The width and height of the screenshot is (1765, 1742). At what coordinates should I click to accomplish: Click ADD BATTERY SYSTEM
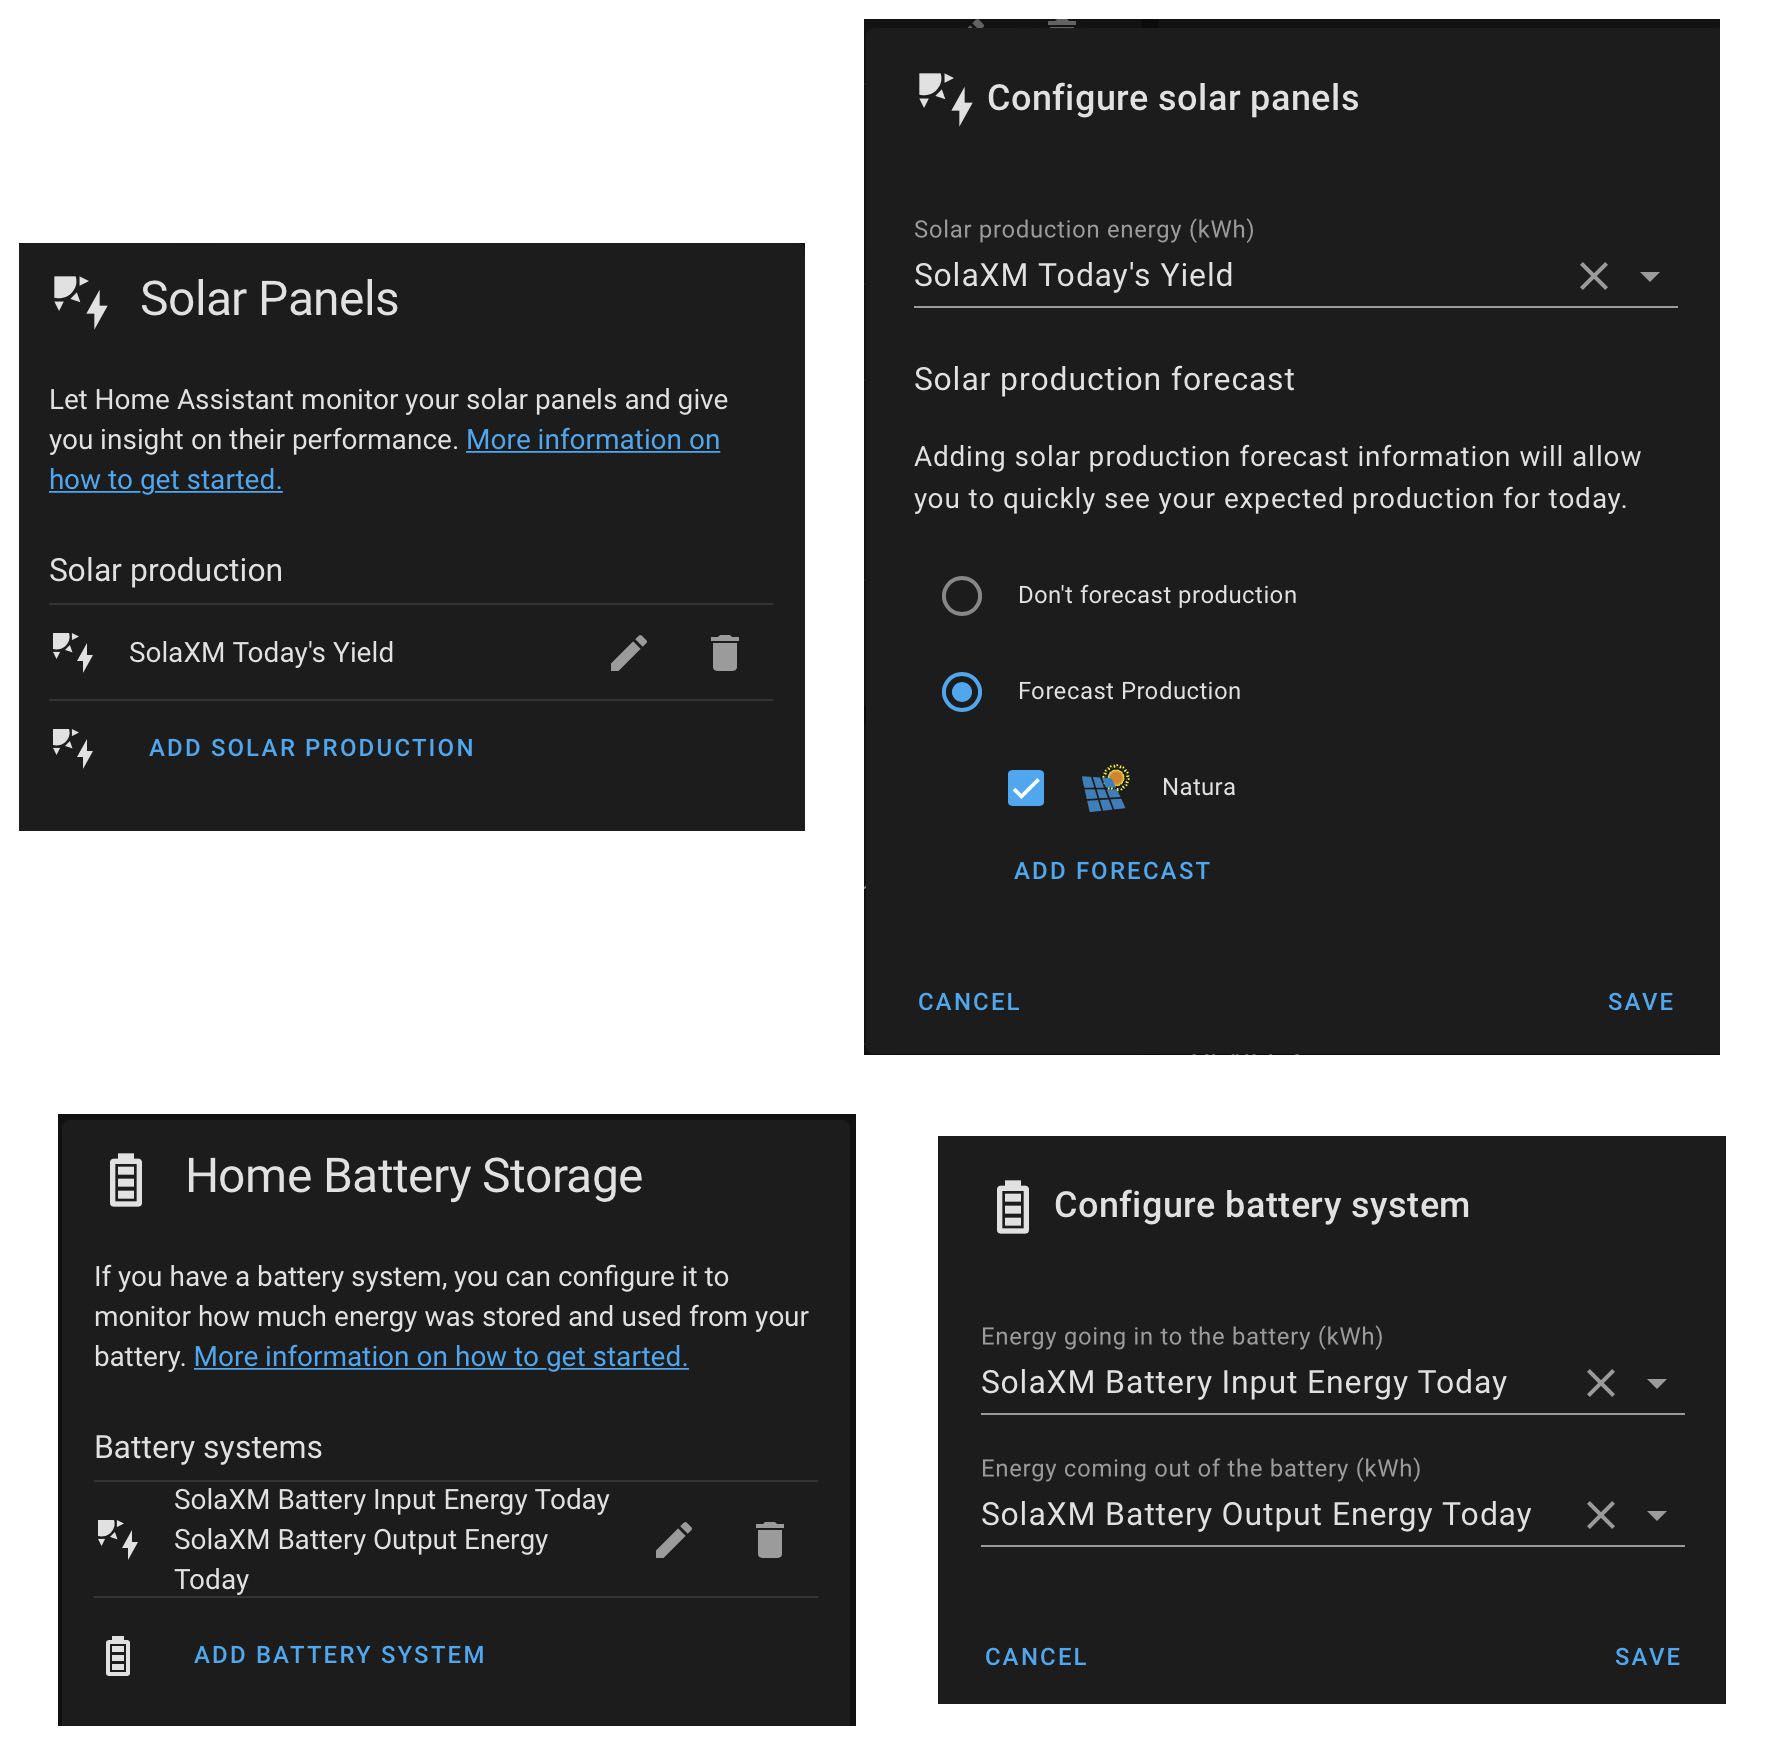pos(339,1655)
